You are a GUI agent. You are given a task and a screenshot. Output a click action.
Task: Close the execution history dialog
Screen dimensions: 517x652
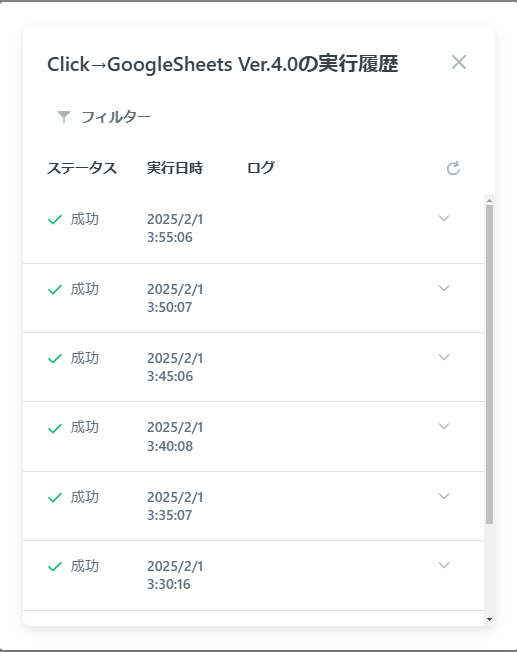pos(459,62)
